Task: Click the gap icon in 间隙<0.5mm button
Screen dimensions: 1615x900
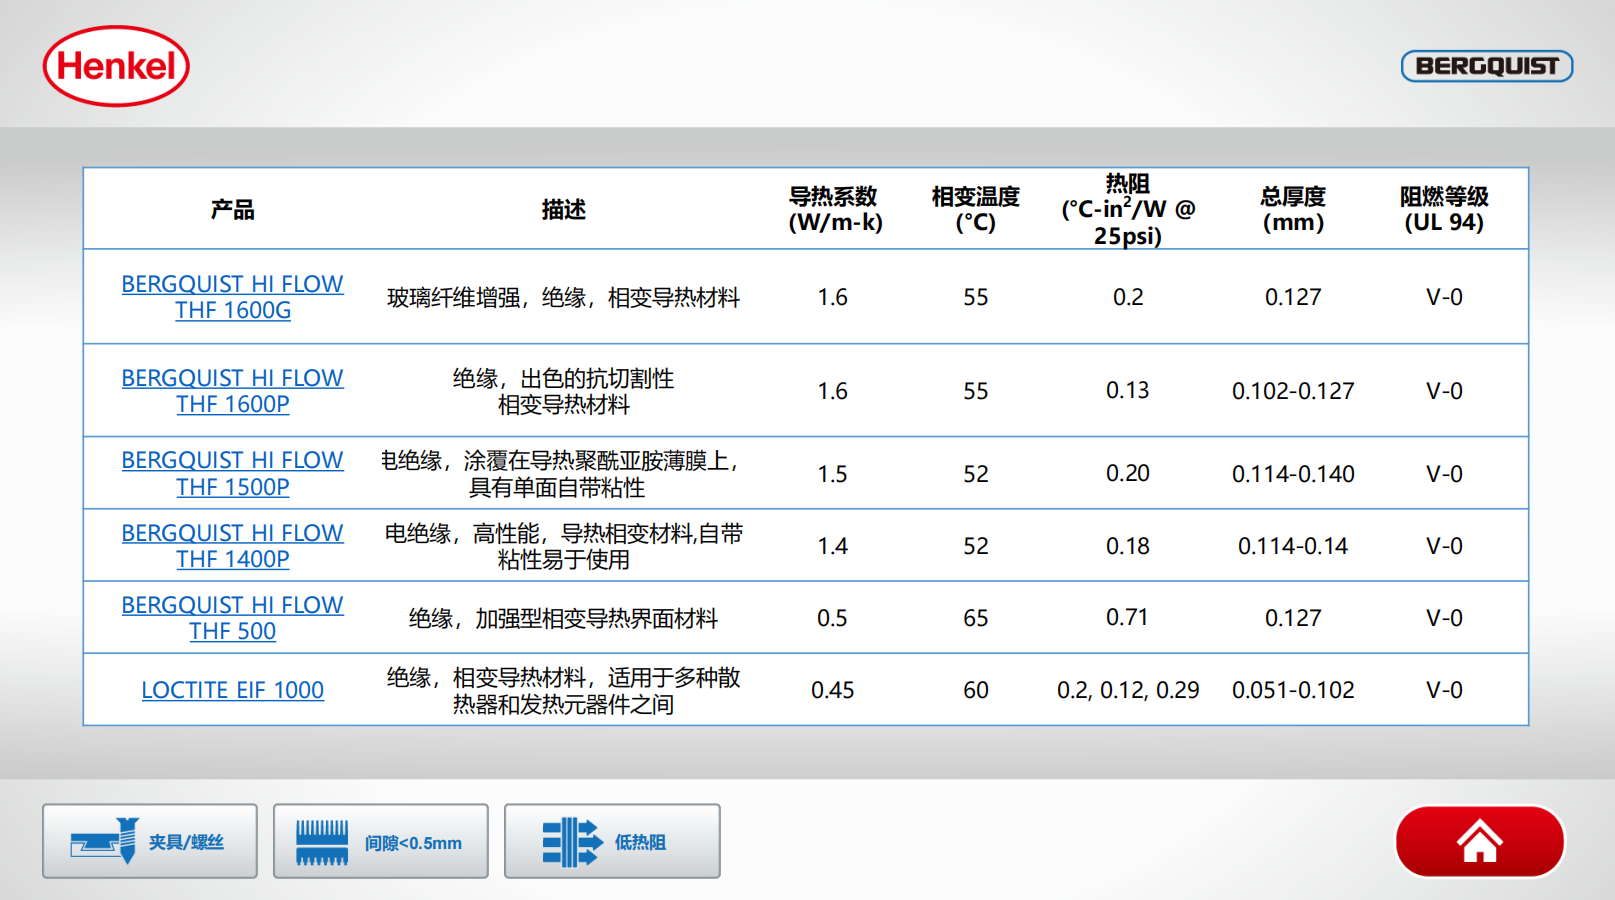Action: click(x=322, y=842)
